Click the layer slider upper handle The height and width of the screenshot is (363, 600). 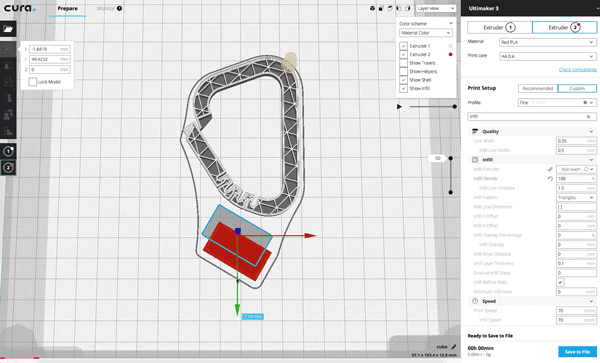click(450, 158)
